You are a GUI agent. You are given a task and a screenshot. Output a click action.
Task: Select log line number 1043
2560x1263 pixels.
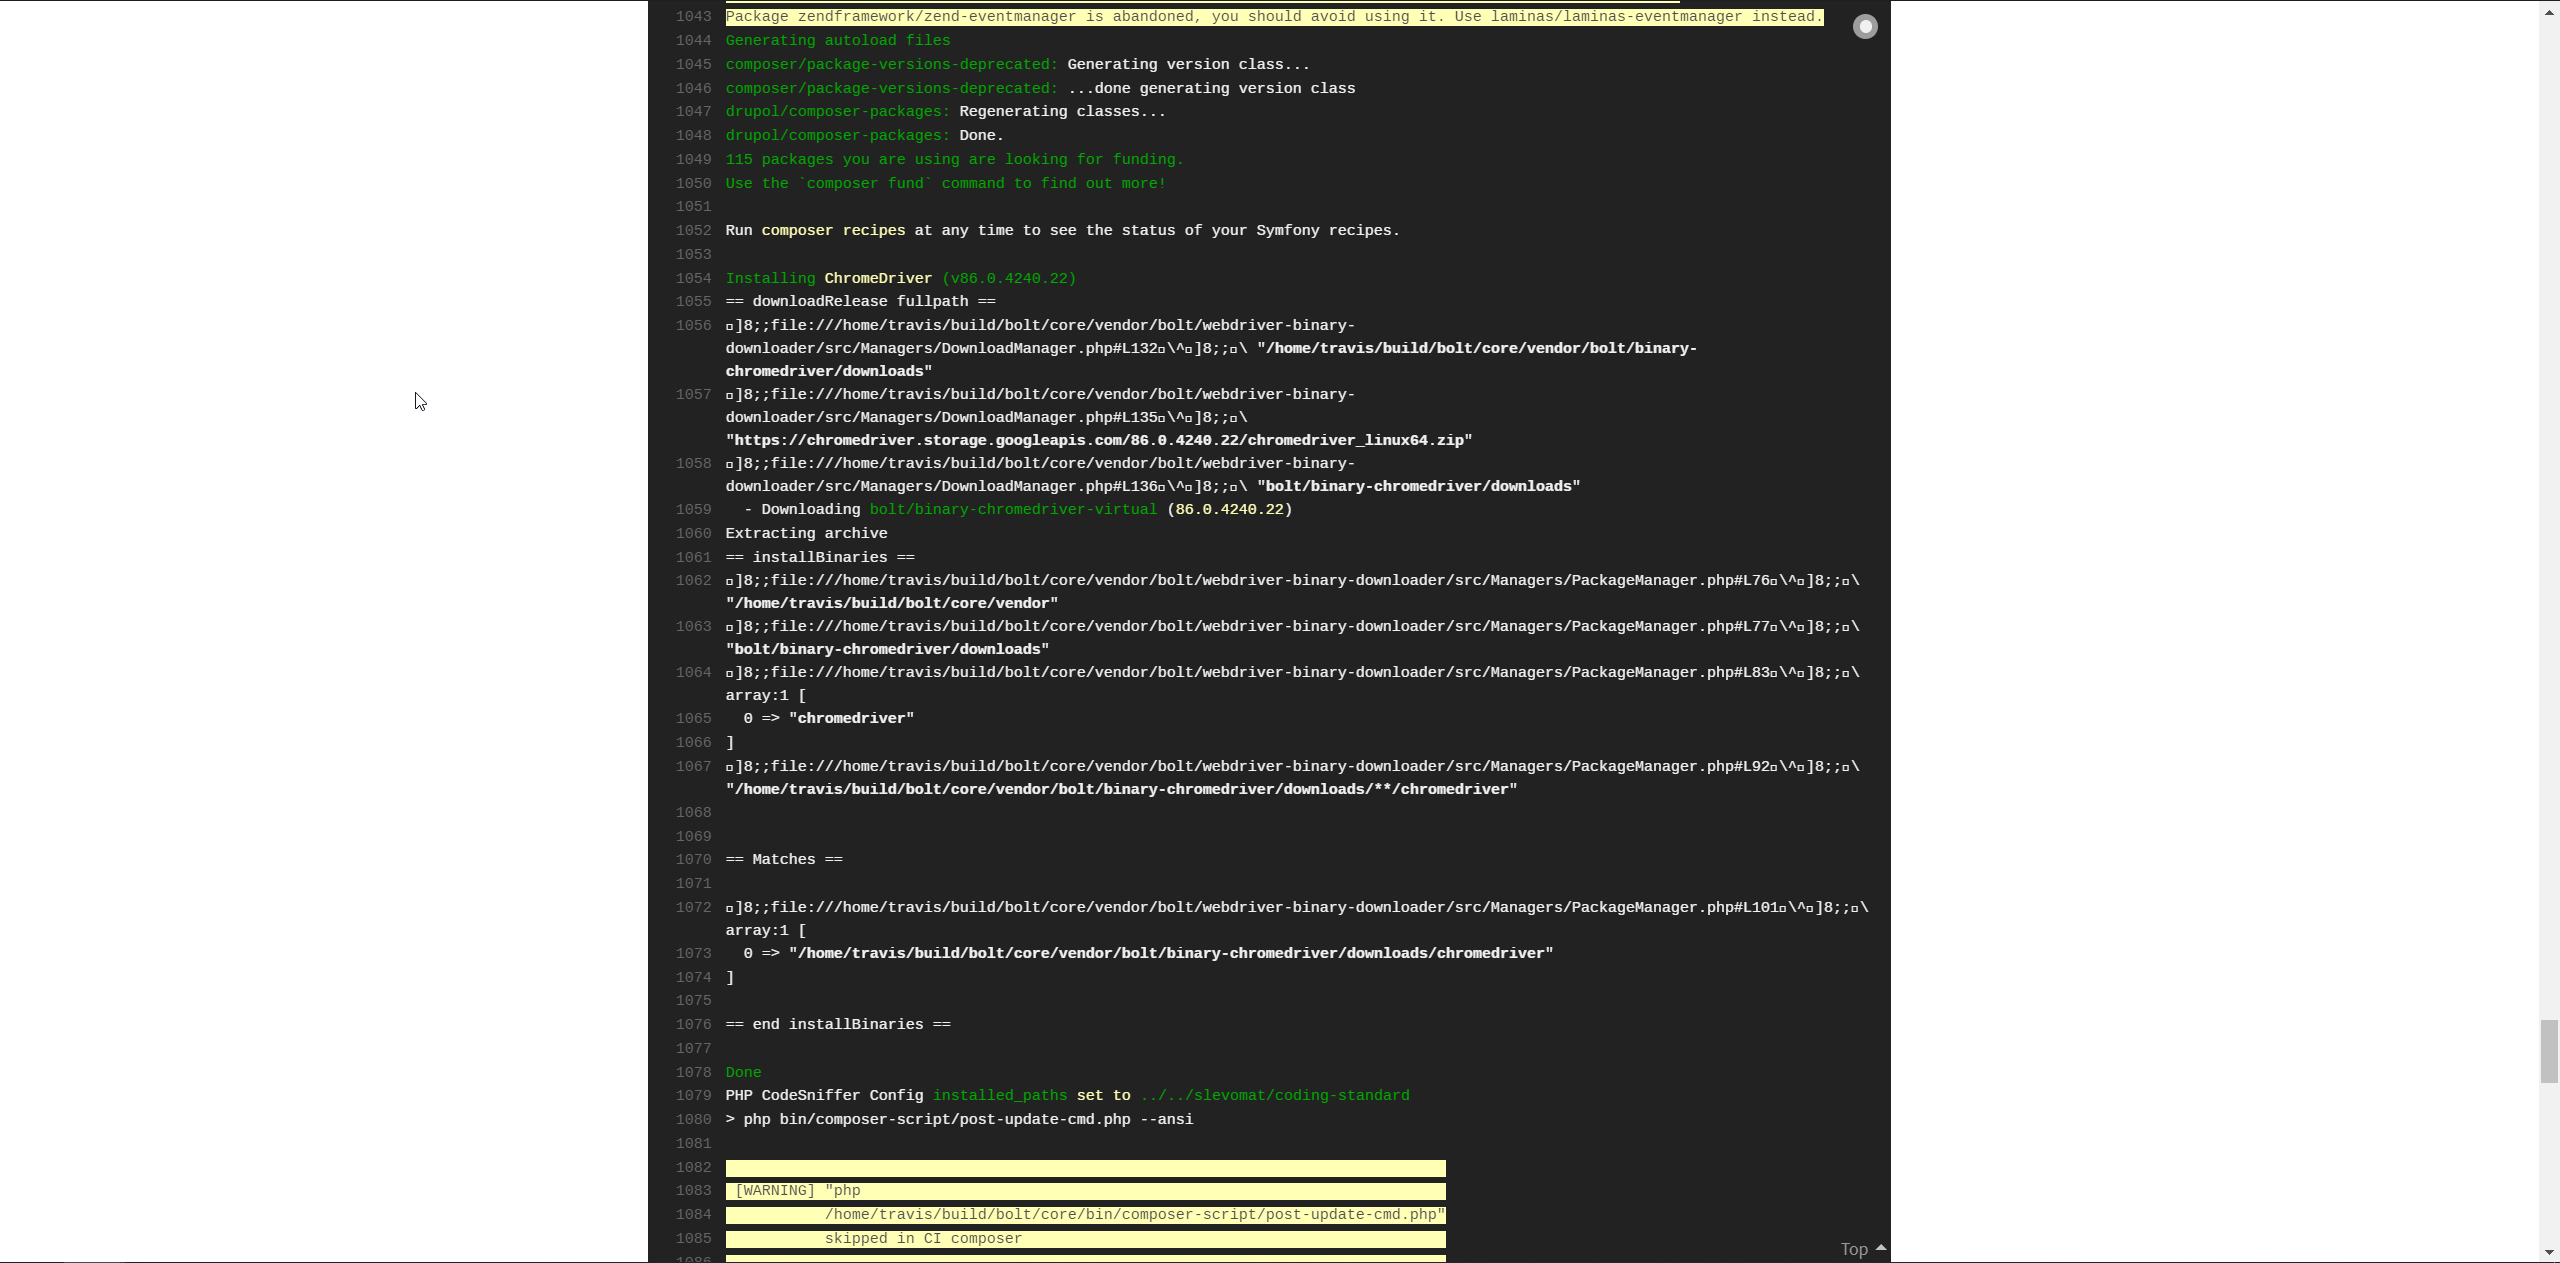coord(693,17)
